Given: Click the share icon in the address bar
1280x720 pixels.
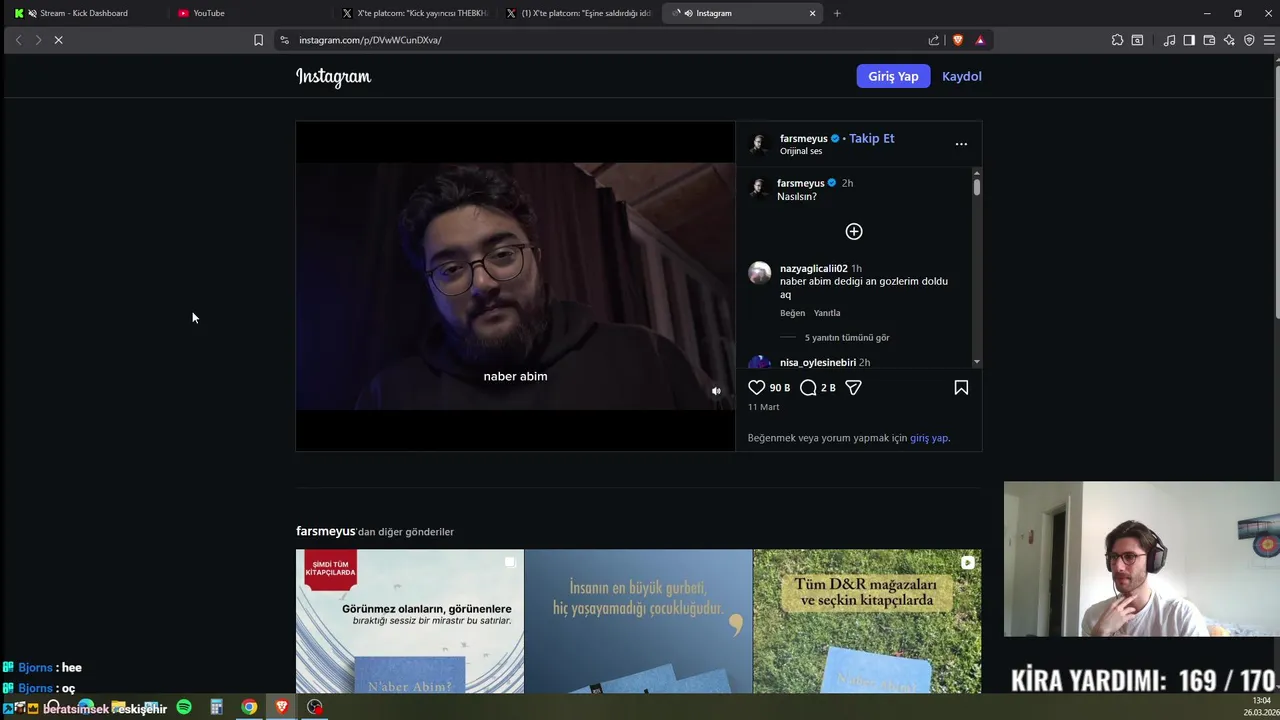Looking at the screenshot, I should [934, 40].
